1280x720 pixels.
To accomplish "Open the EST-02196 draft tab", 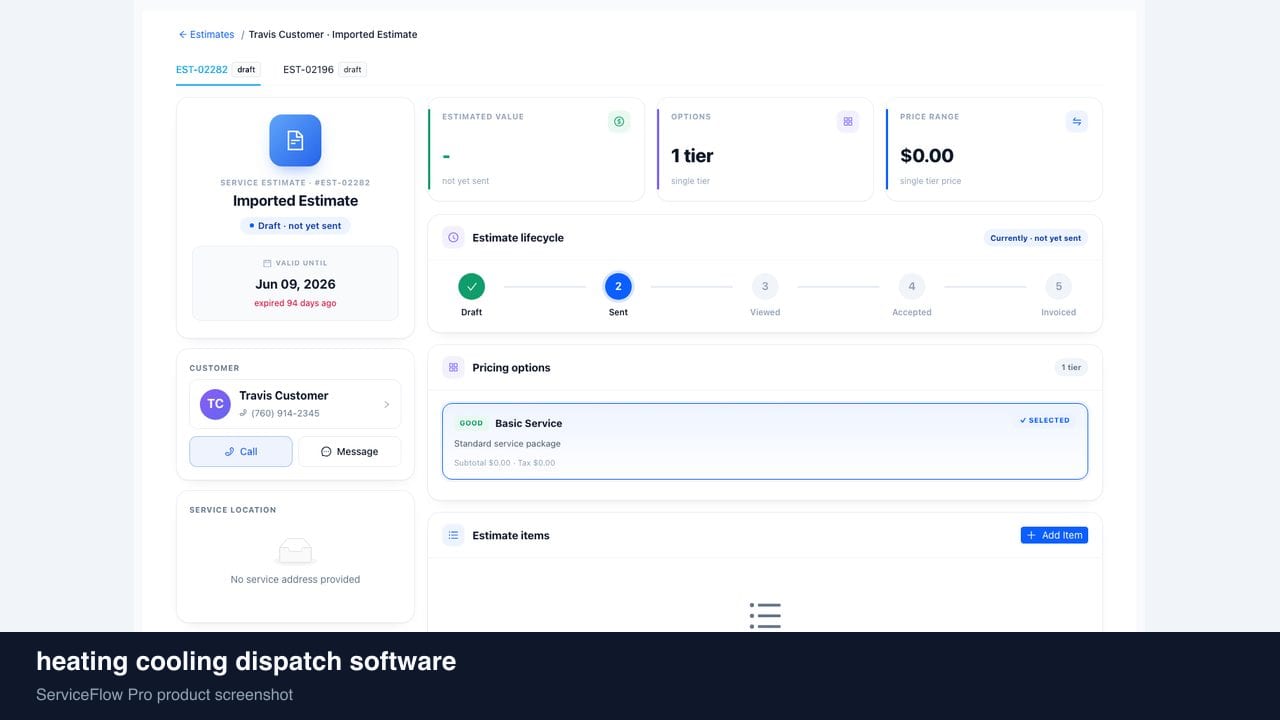I will click(325, 70).
